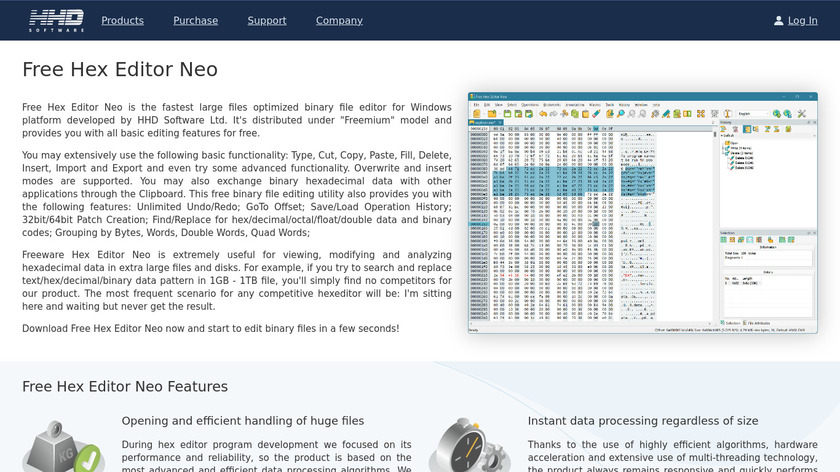Screen dimensions: 840x472
Task: Click the user profile icon
Action: click(778, 20)
